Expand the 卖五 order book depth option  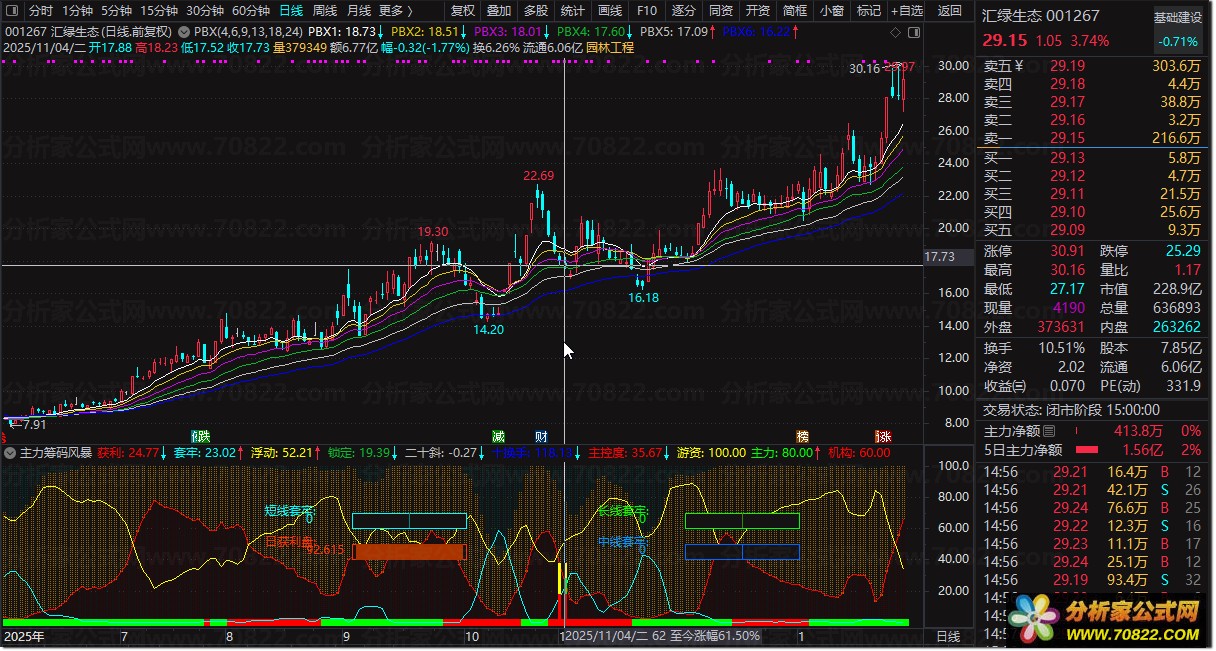click(x=1000, y=66)
